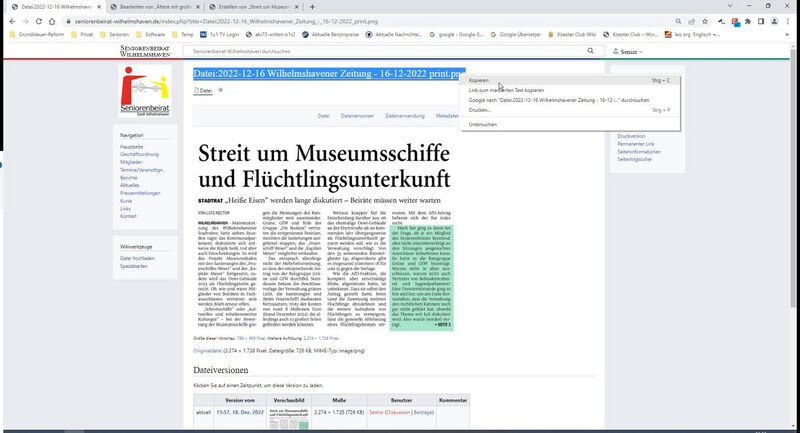Image resolution: width=800 pixels, height=433 pixels.
Task: Open the Pressemitteilungen sidebar link
Action: click(143, 193)
